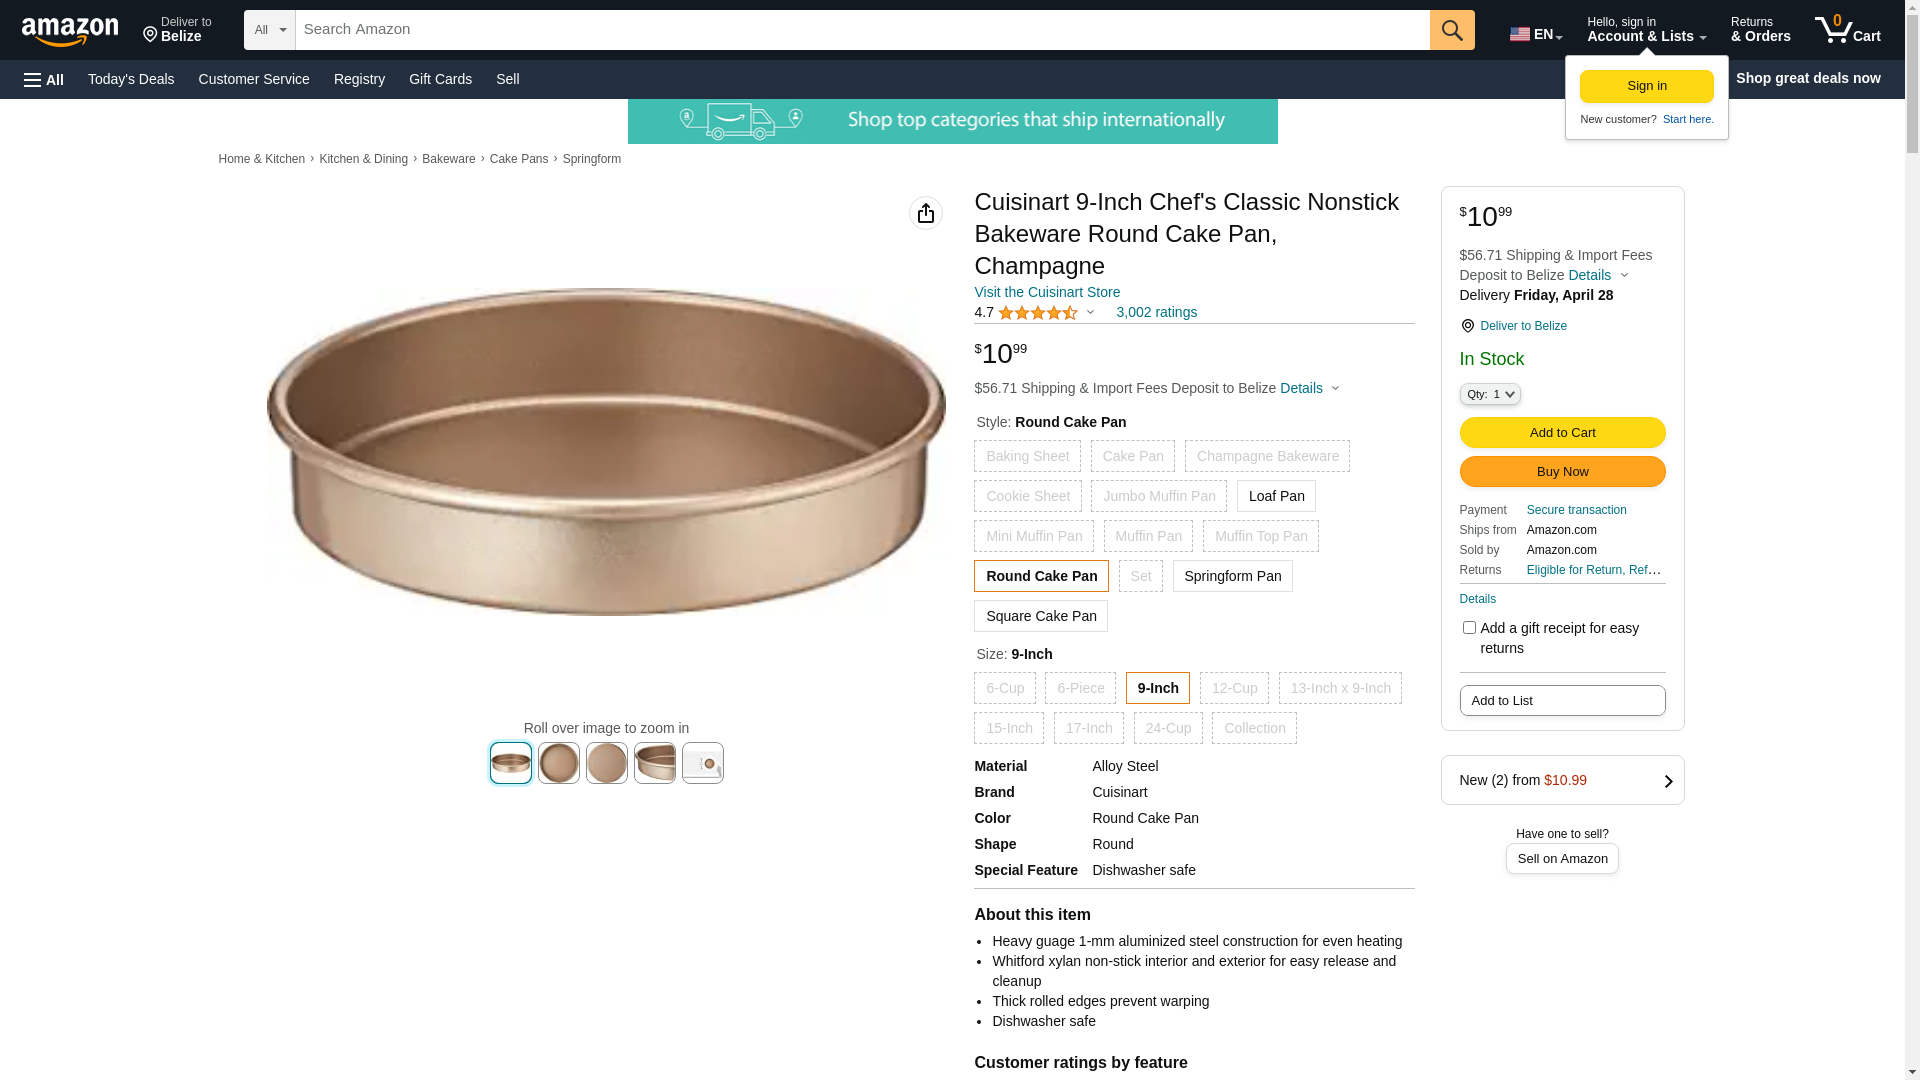Click the star rating icons

click(1037, 313)
